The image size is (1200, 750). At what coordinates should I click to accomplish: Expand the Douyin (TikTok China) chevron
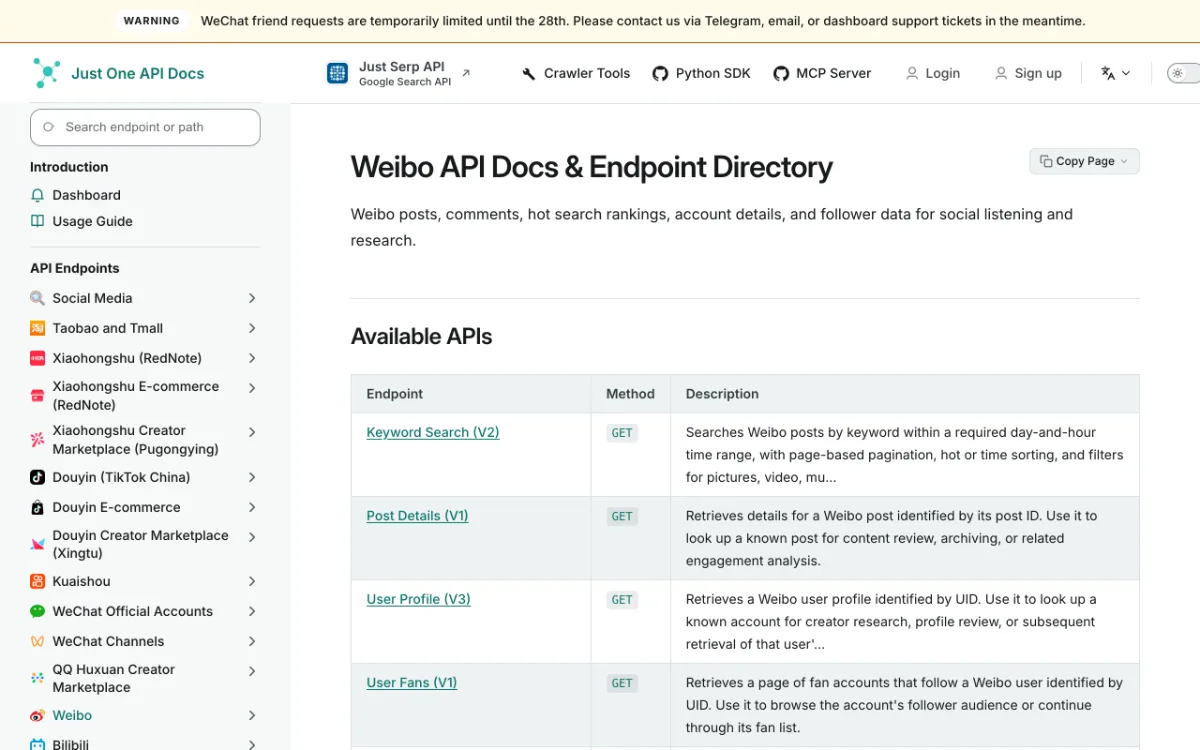[252, 477]
